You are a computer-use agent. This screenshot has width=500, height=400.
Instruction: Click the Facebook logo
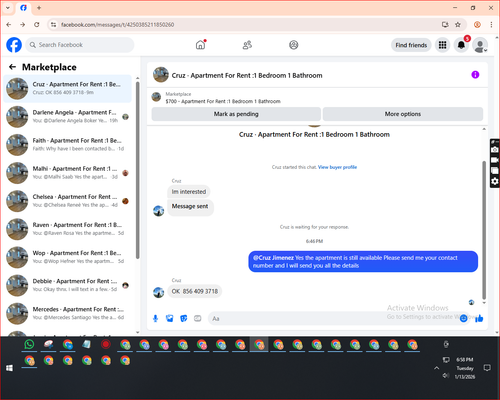pos(14,45)
